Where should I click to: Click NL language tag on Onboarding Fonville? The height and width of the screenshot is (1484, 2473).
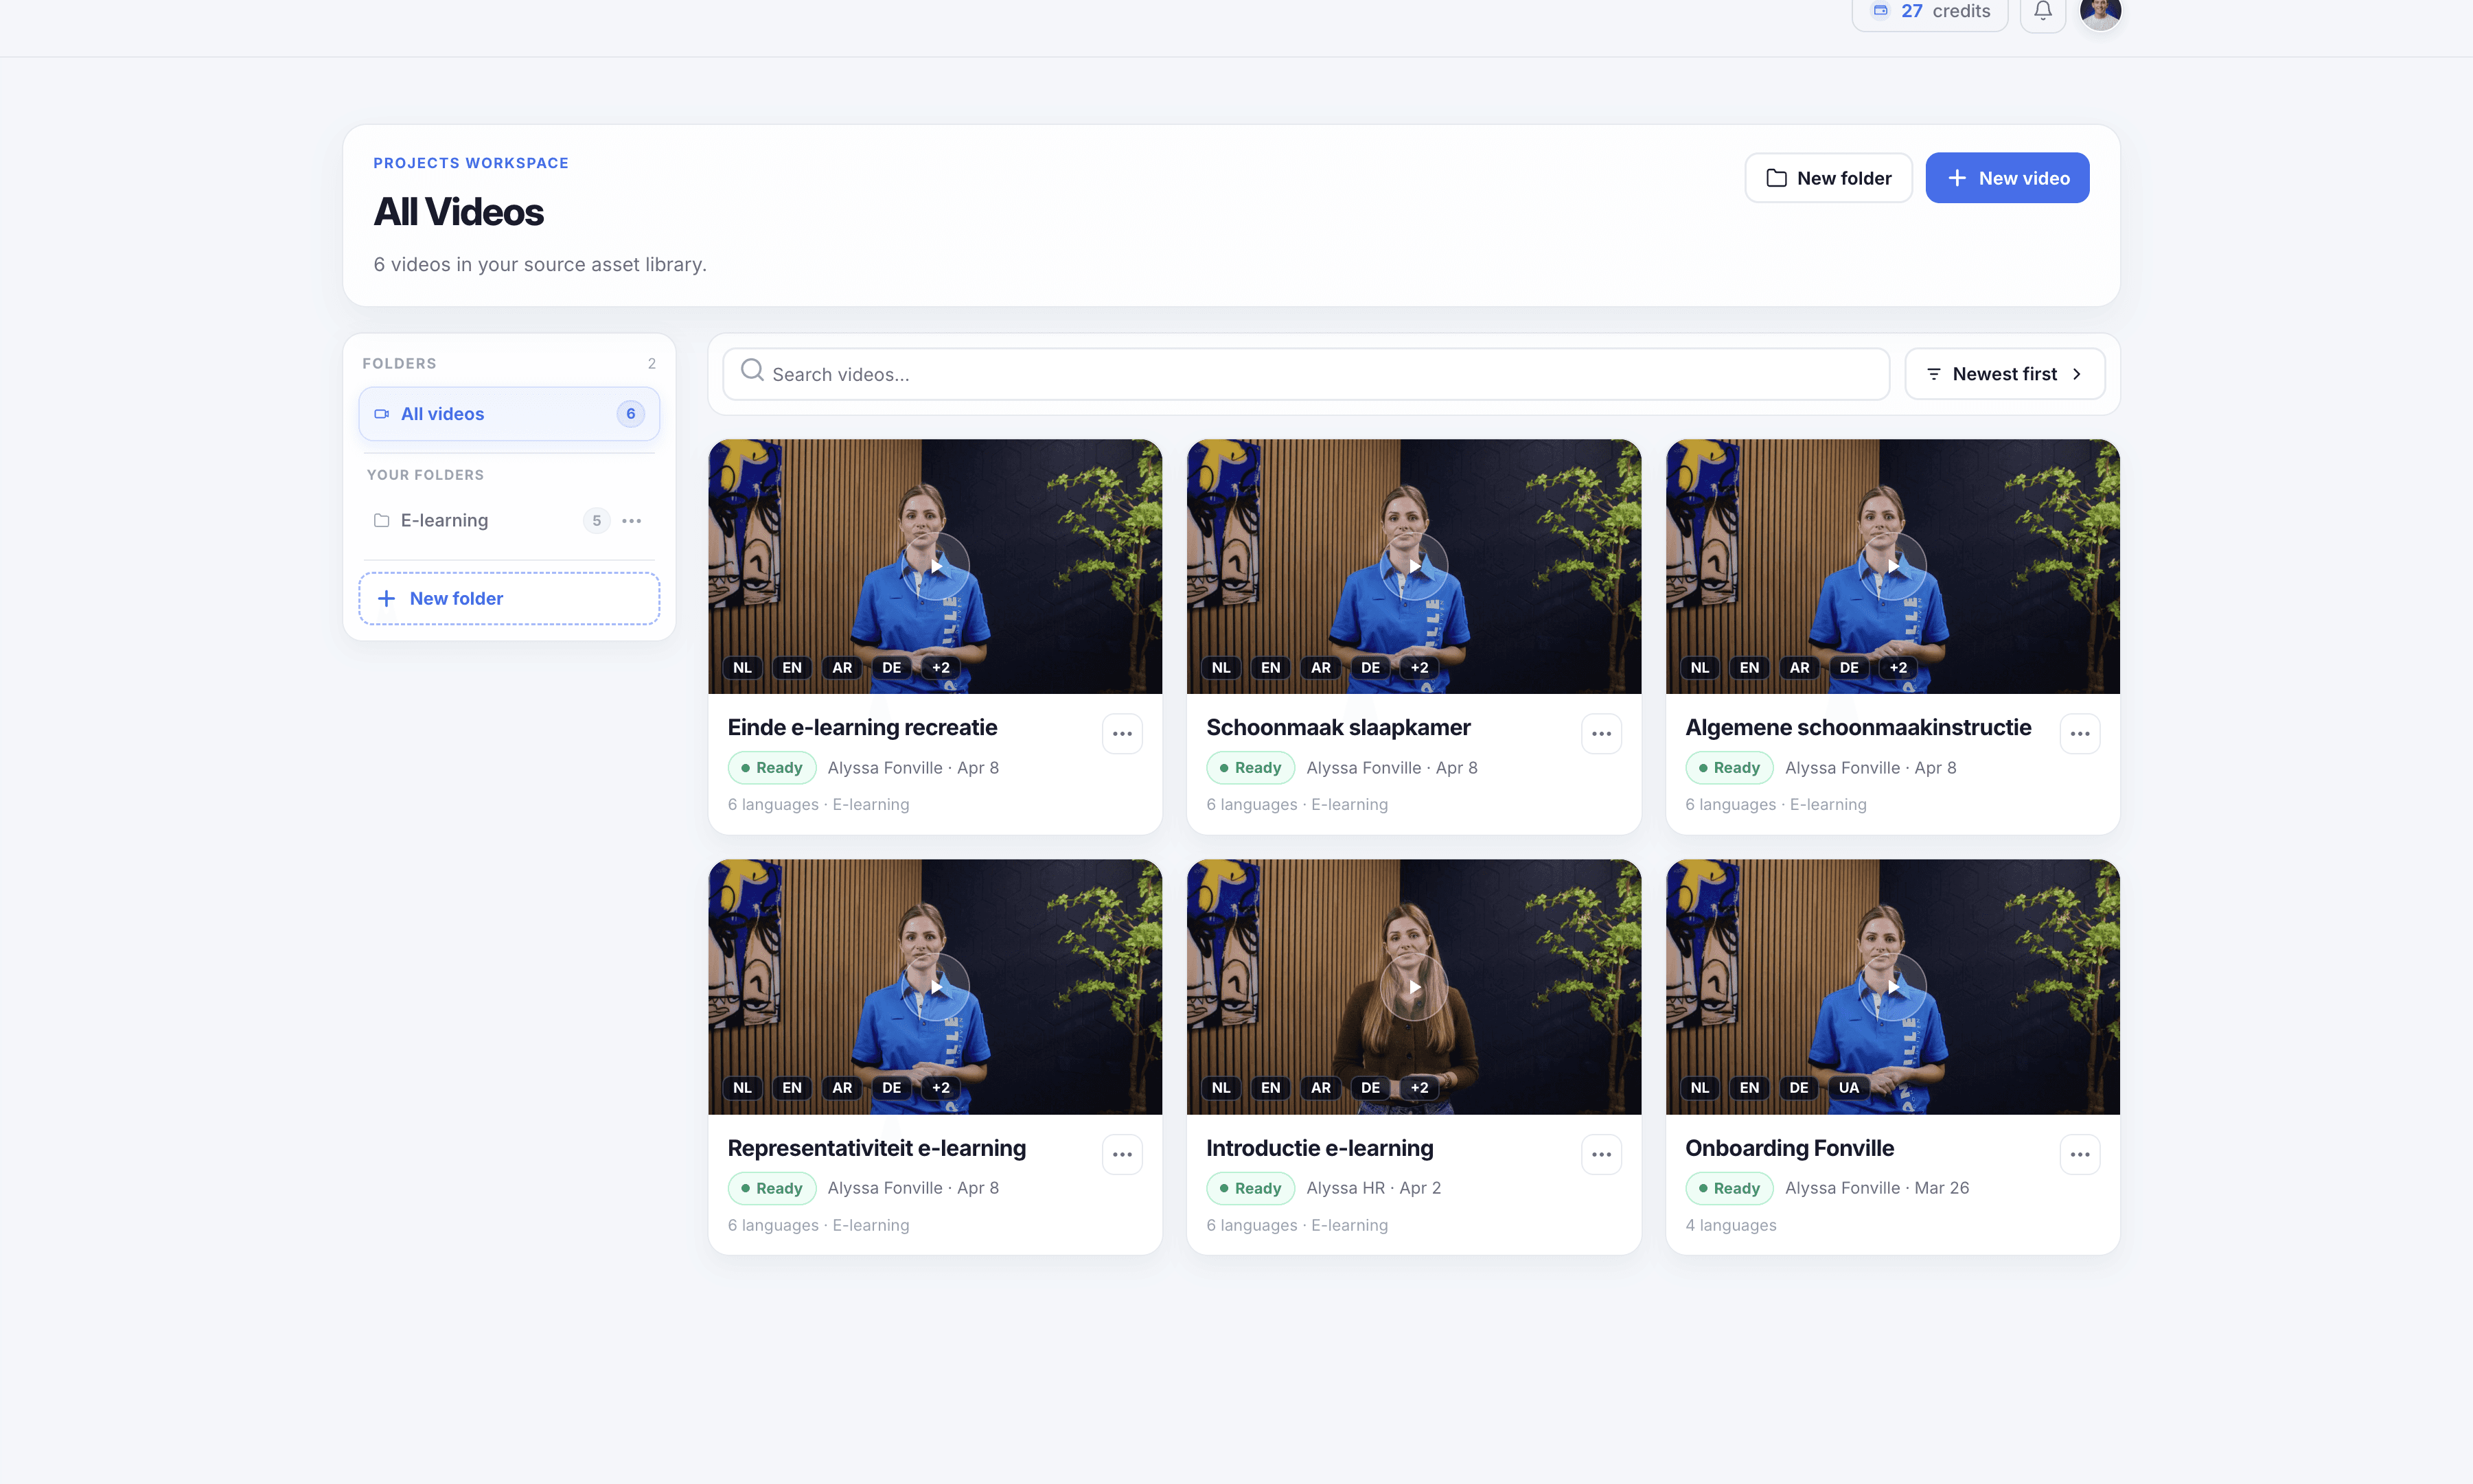pyautogui.click(x=1700, y=1087)
